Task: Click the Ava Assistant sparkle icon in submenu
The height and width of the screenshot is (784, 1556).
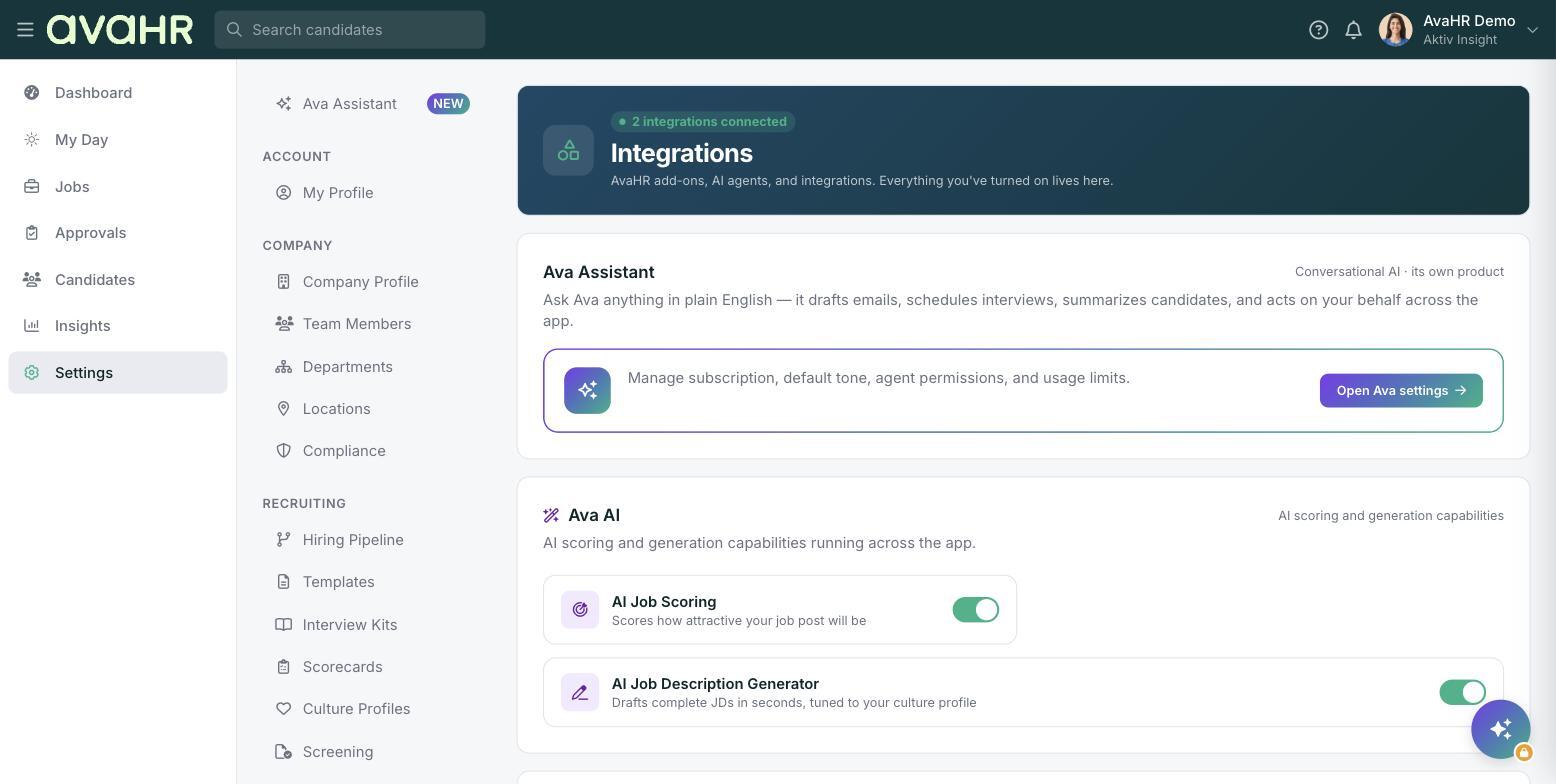Action: (x=284, y=104)
